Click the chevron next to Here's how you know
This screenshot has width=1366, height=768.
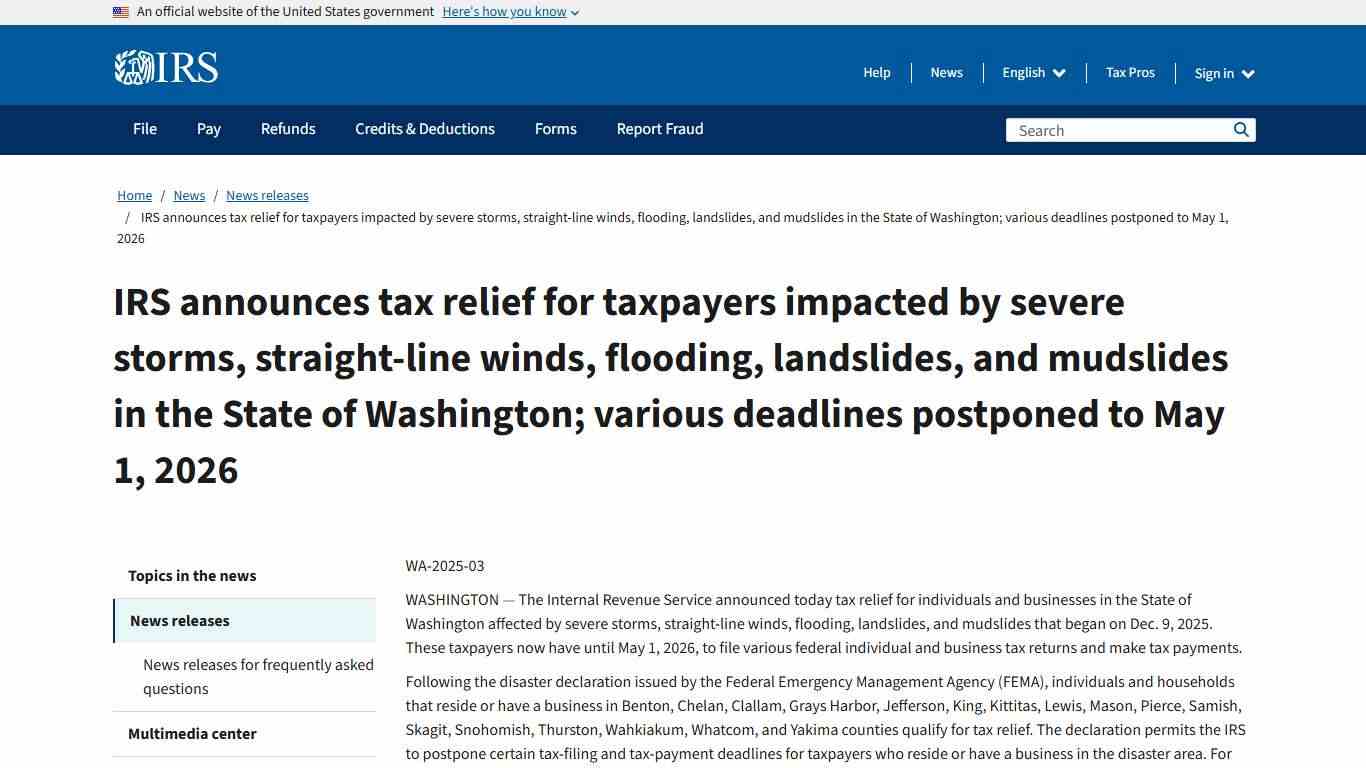pos(574,12)
